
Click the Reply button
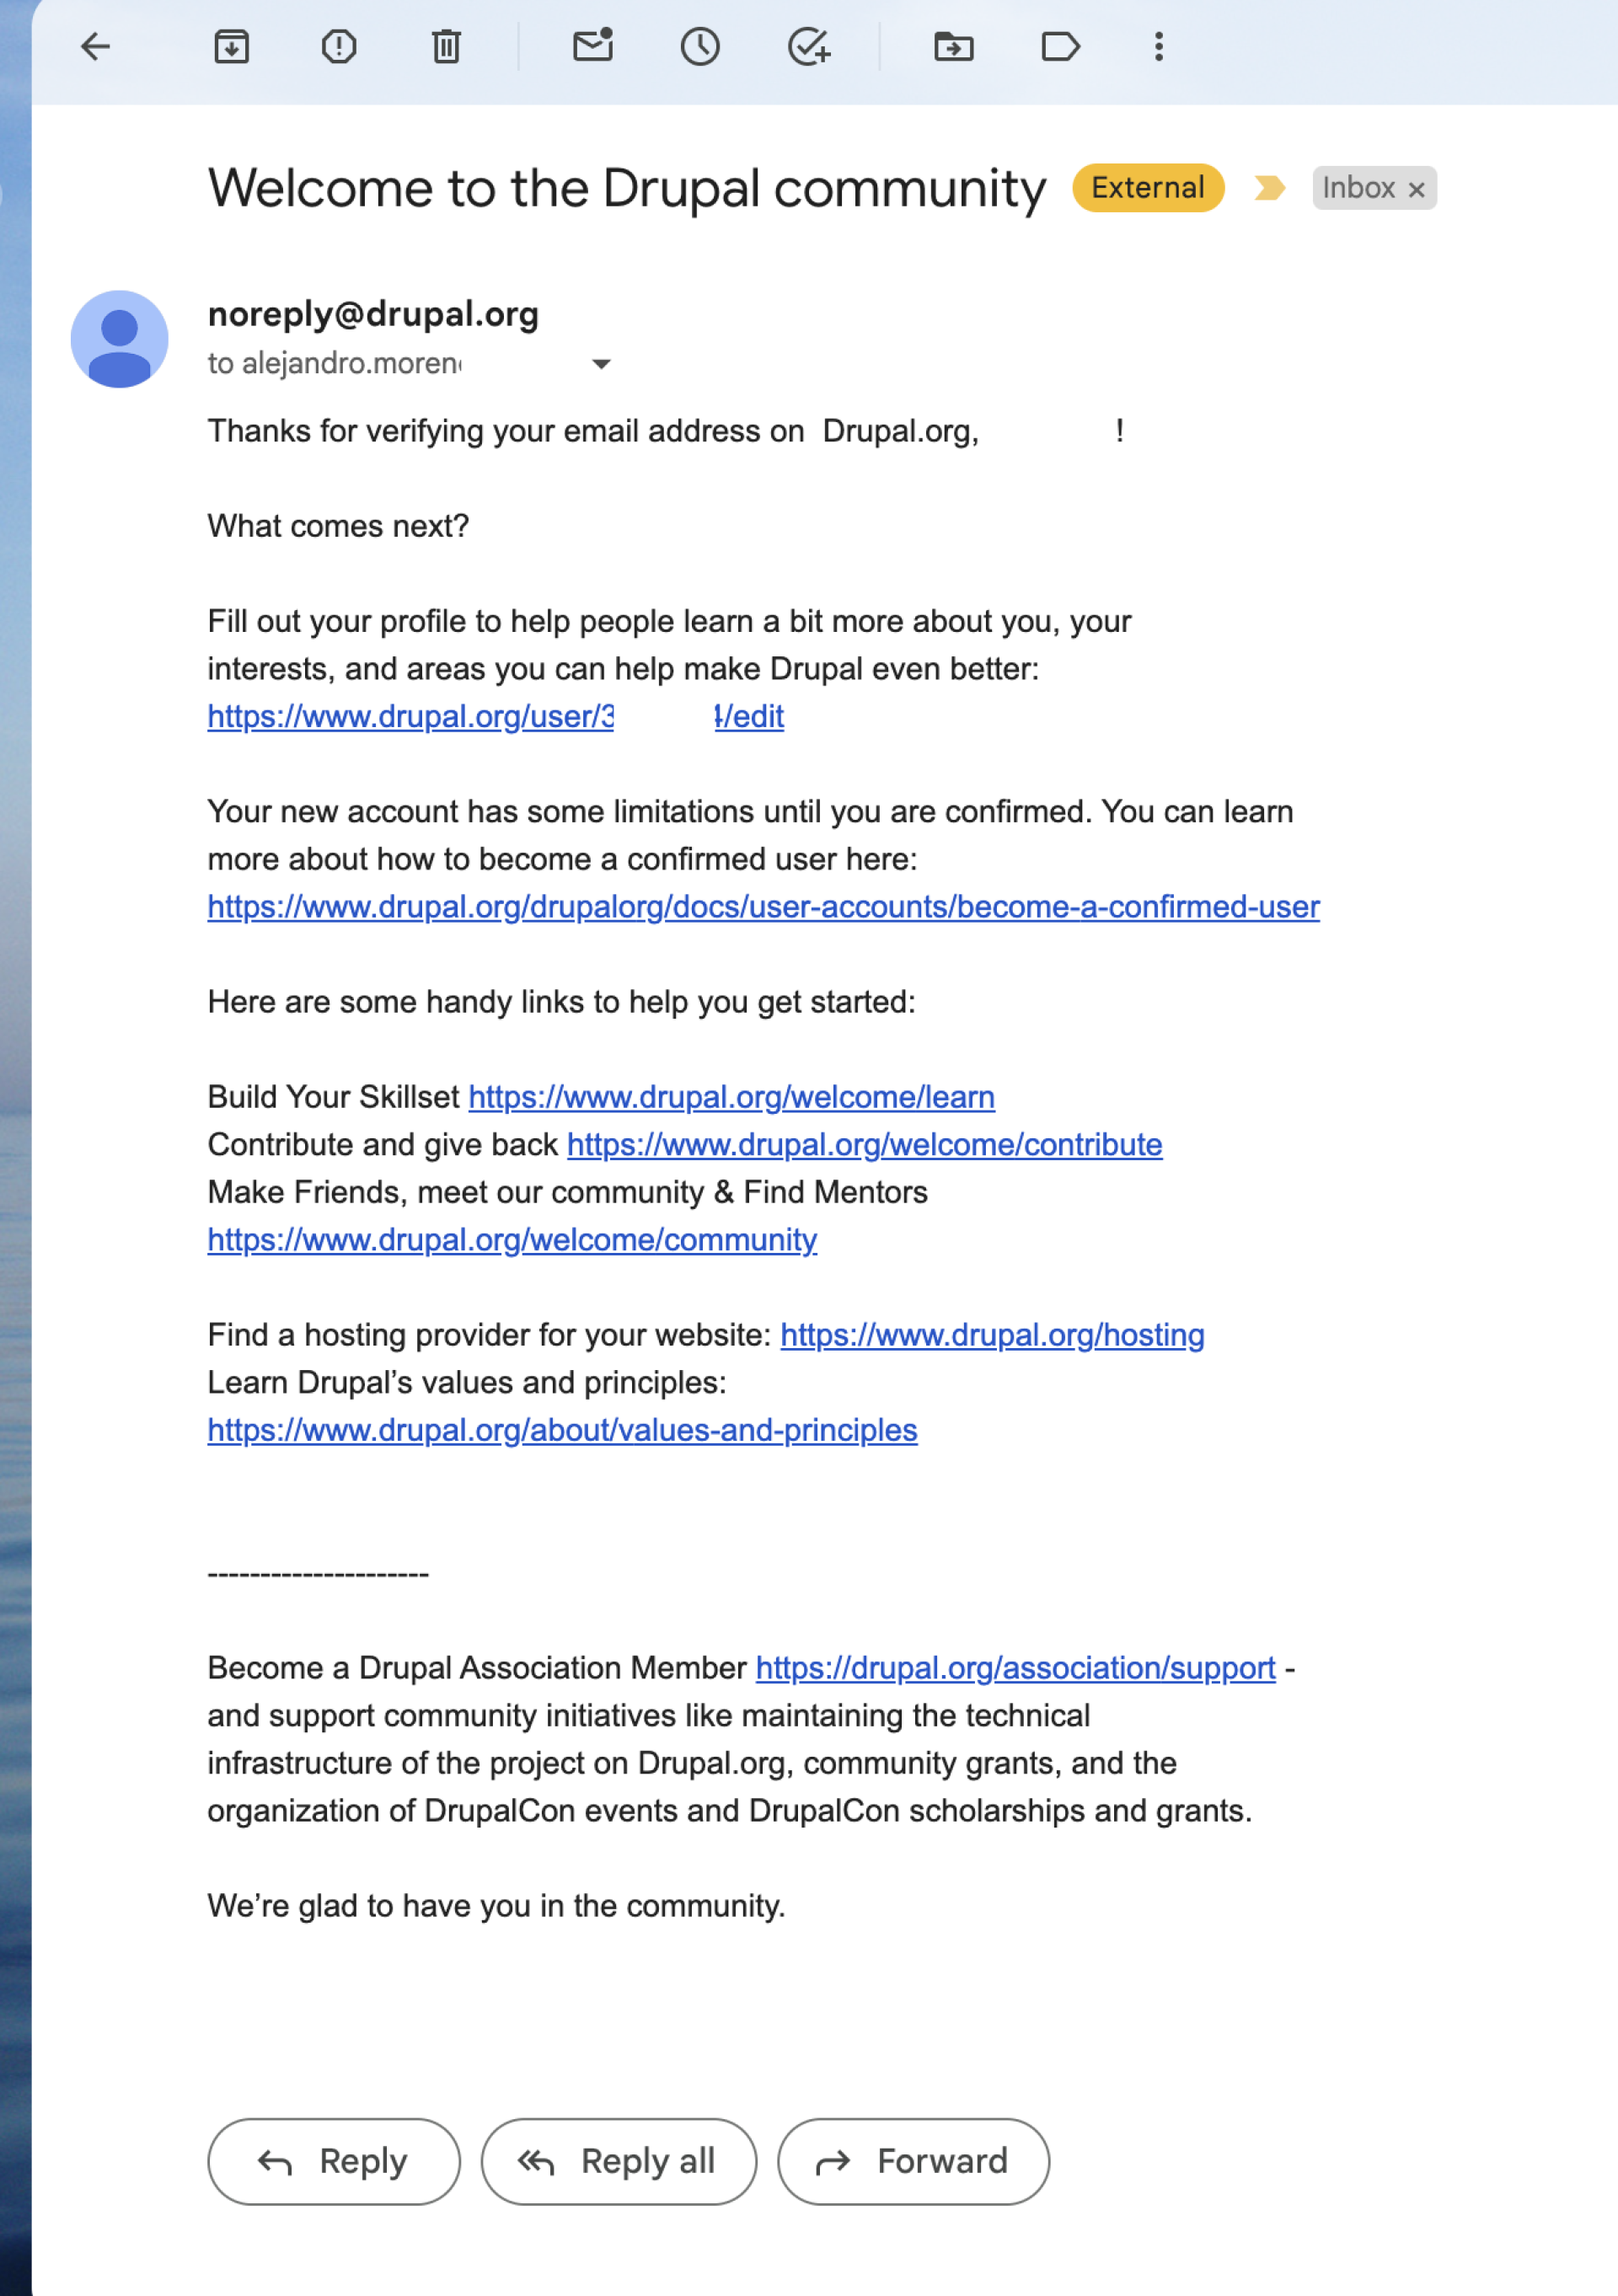pos(334,2161)
